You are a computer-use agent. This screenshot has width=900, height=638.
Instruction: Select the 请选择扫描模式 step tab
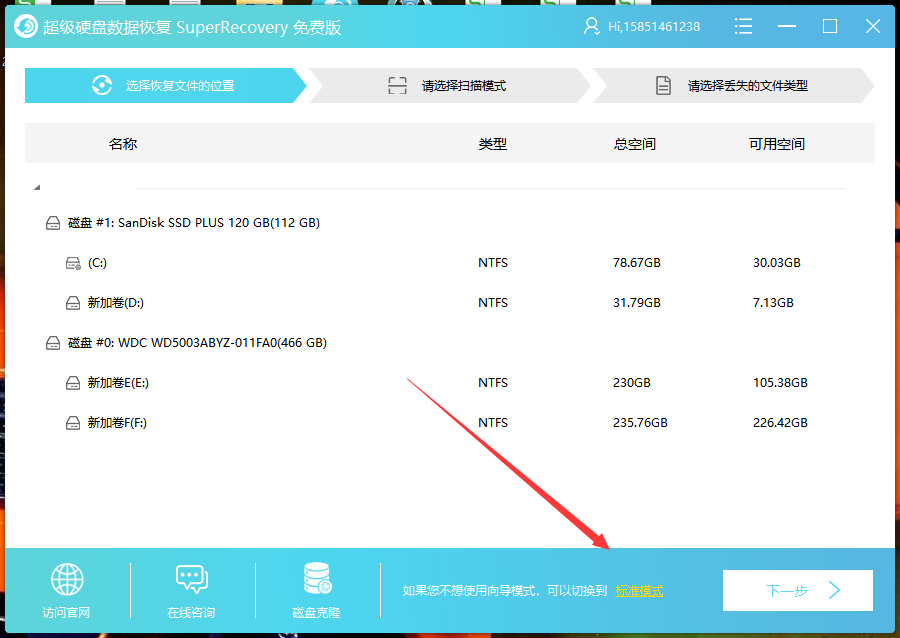tap(450, 85)
